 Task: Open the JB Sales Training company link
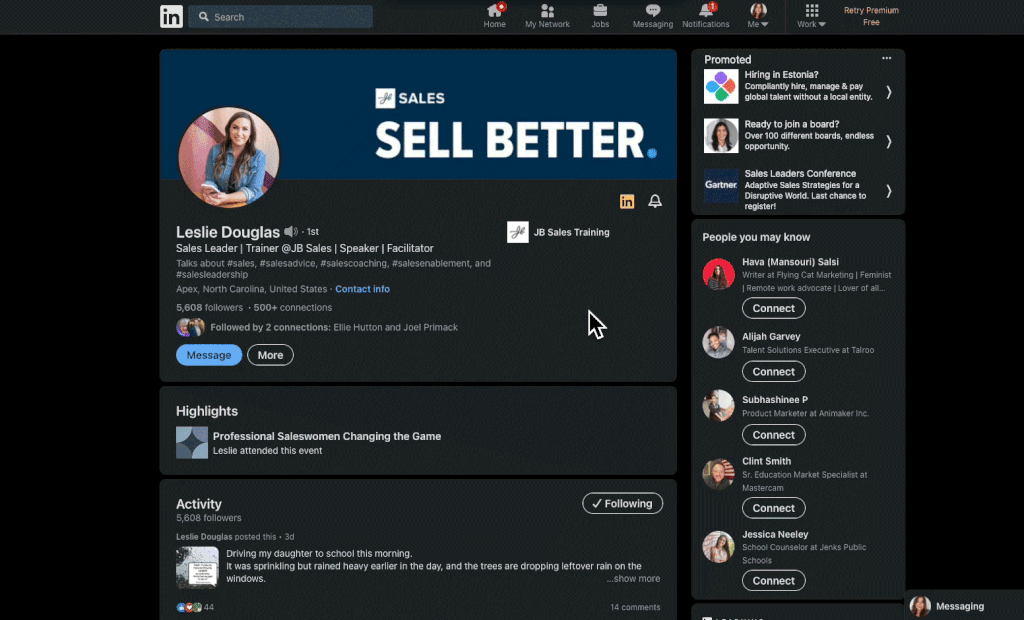coord(571,232)
